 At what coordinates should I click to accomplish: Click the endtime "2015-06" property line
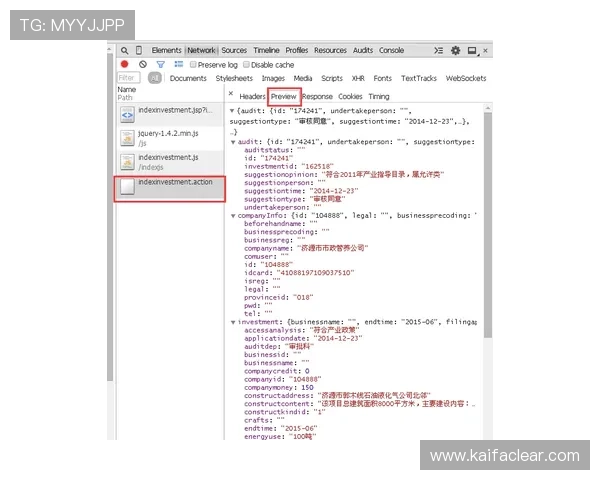point(280,429)
